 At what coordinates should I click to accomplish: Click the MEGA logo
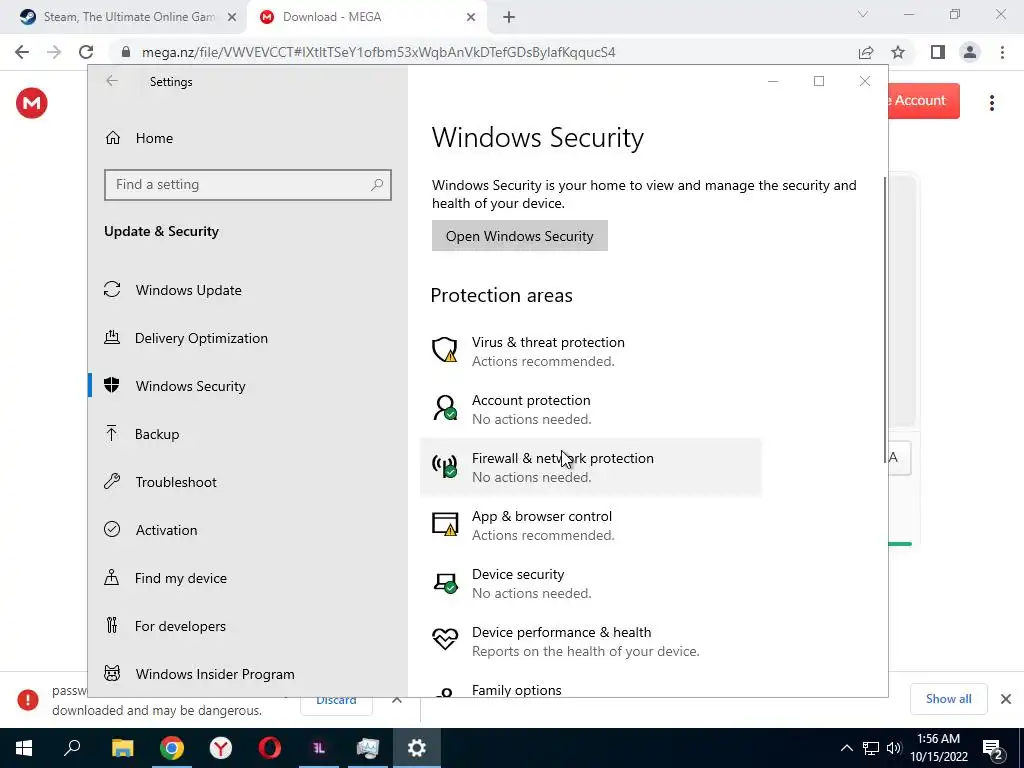click(31, 103)
